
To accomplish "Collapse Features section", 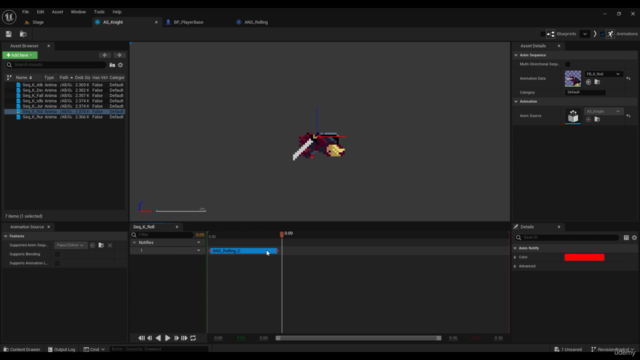I will (x=6, y=236).
